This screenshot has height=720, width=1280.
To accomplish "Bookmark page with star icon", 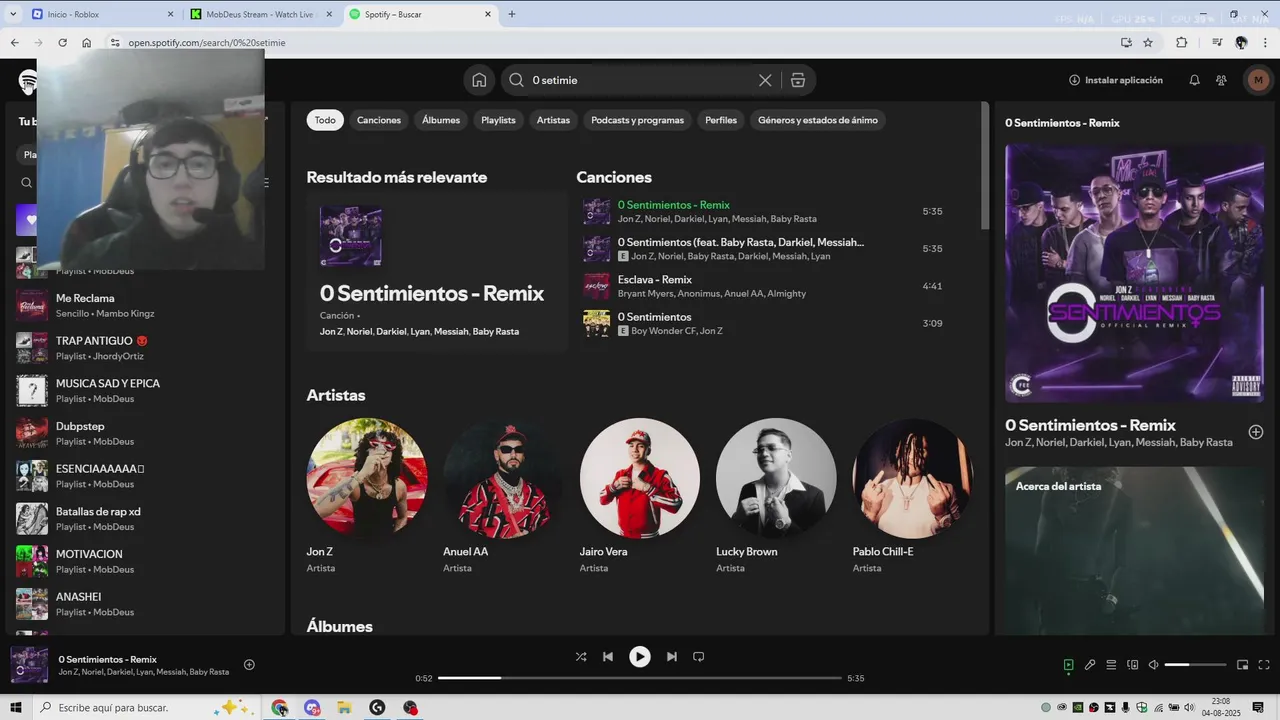I will point(1148,43).
